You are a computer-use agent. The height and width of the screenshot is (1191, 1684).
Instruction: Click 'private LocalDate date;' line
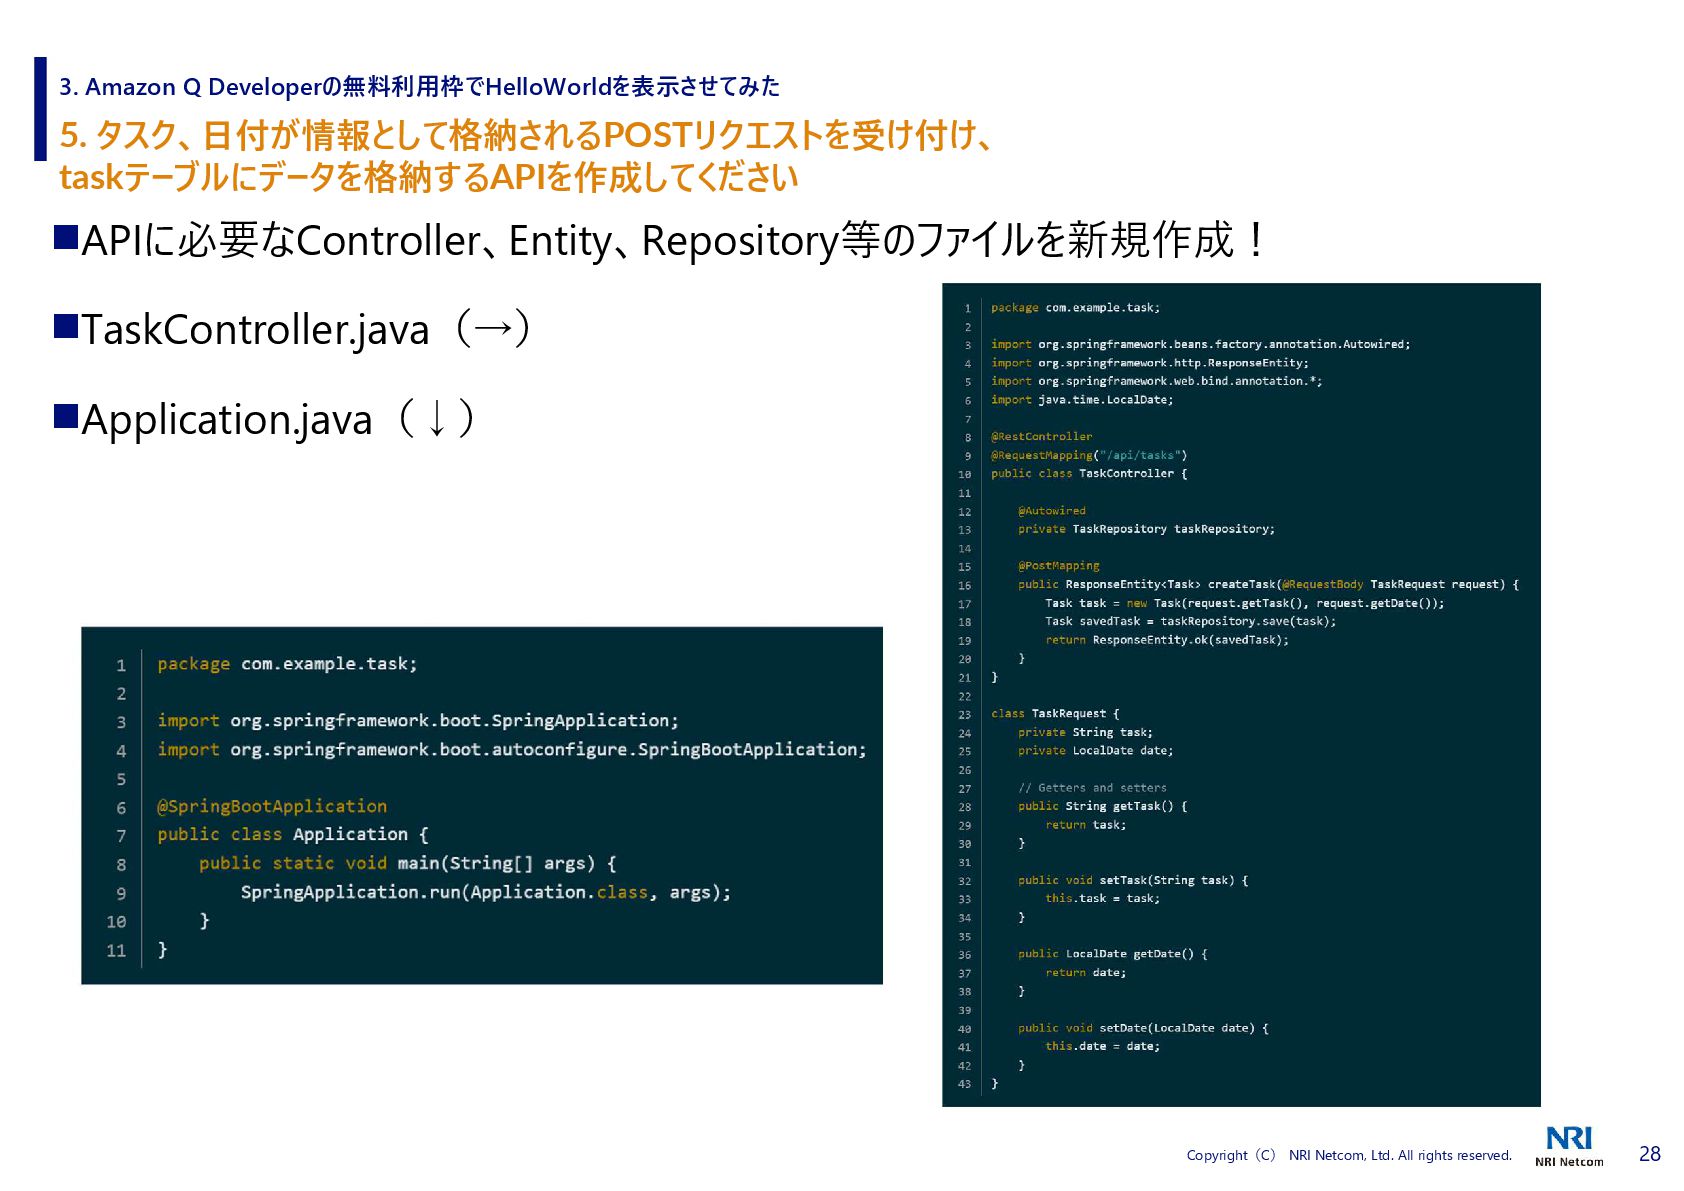point(1096,751)
